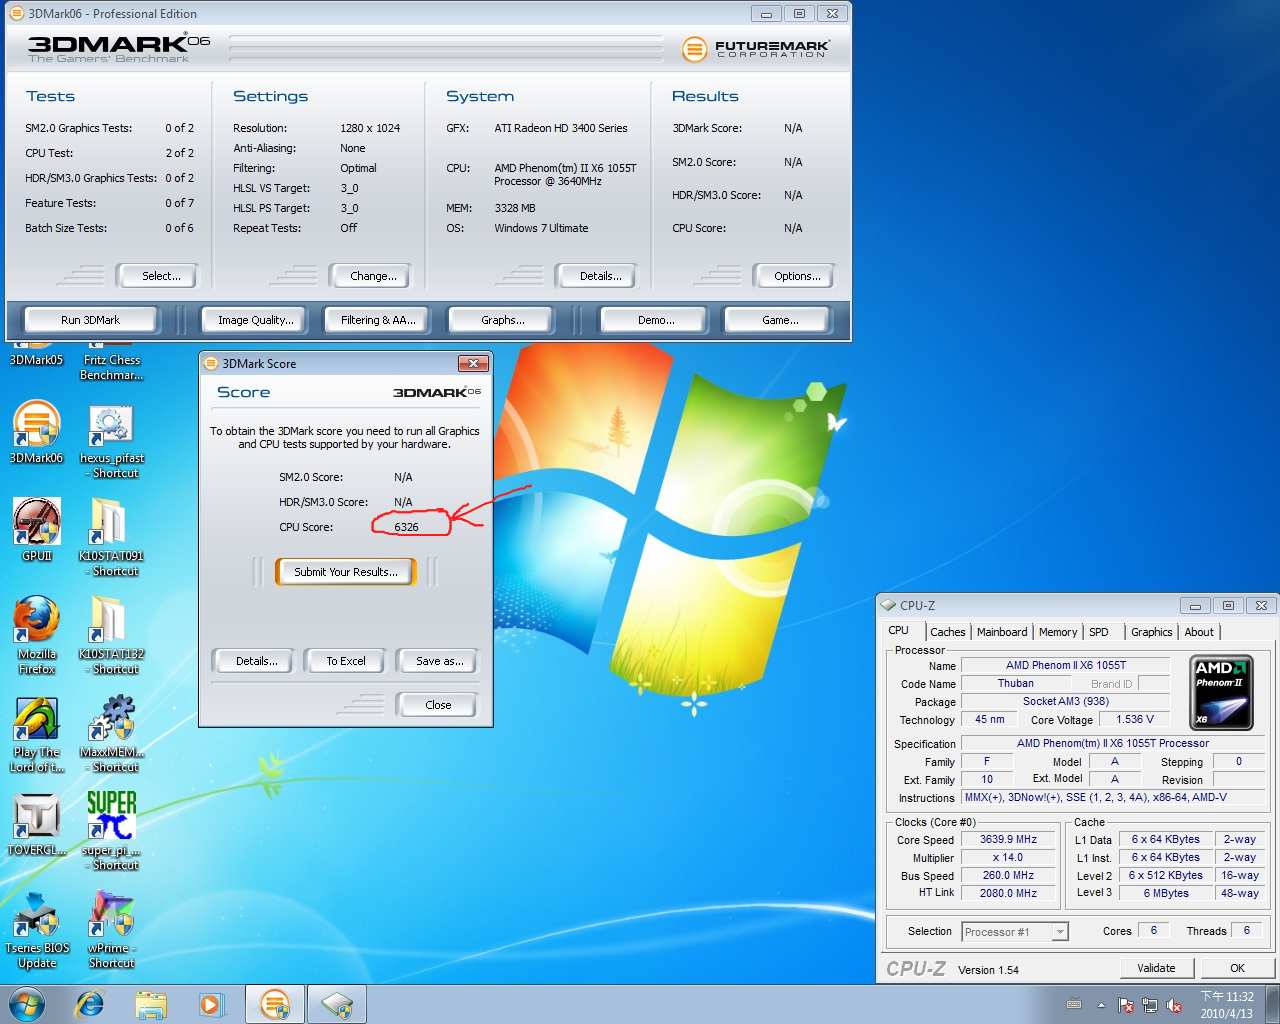The image size is (1280, 1024).
Task: Open Options under Results
Action: [x=797, y=276]
